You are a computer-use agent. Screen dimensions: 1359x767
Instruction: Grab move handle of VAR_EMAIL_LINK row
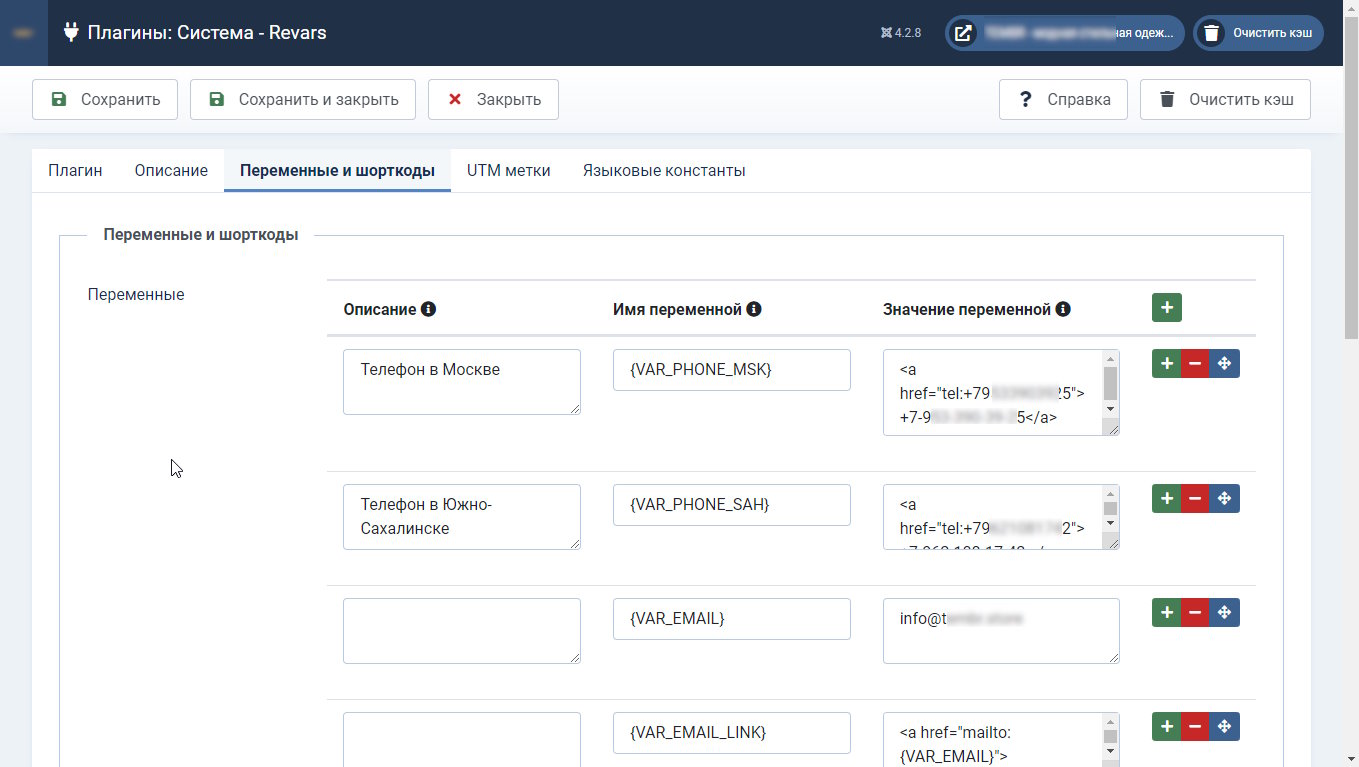coord(1225,727)
